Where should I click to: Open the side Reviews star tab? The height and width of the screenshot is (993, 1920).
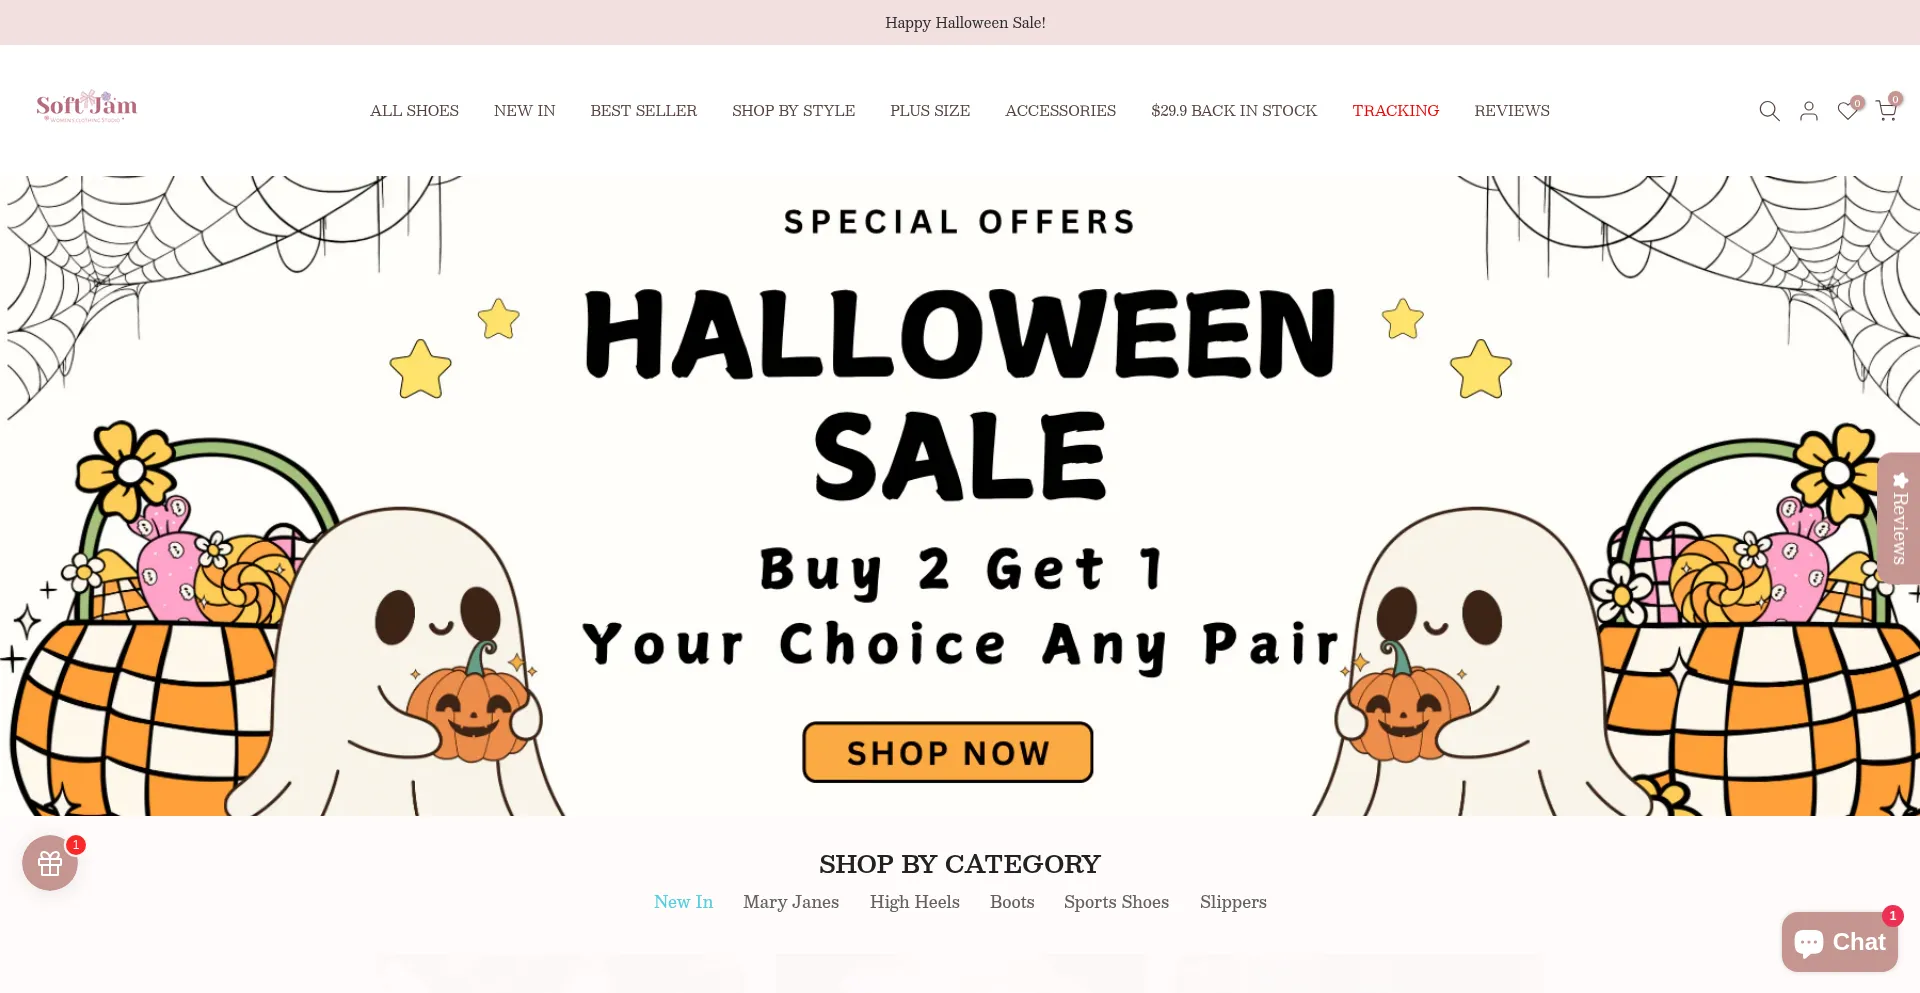(1899, 518)
